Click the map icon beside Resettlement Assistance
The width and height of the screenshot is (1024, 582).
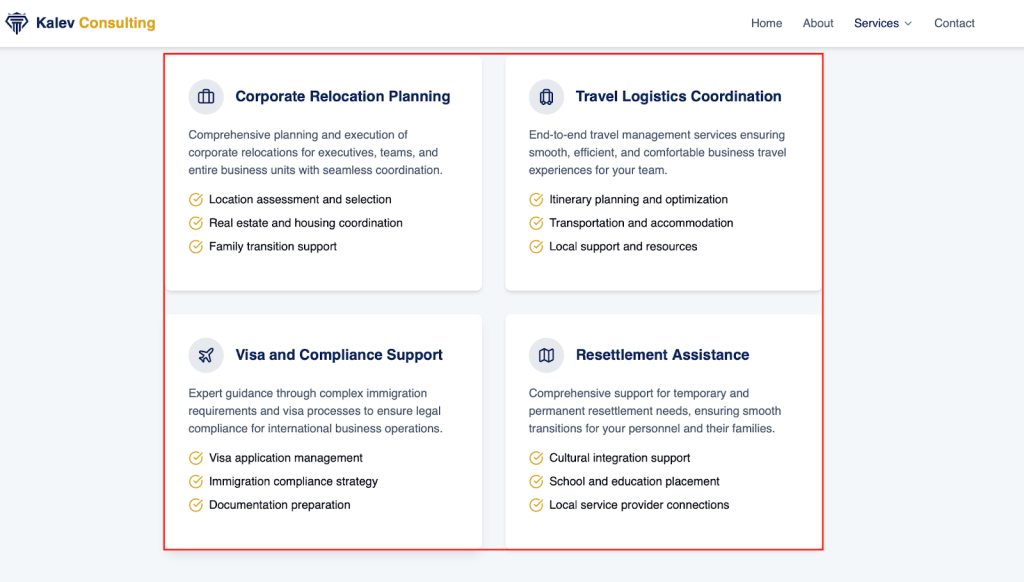click(x=546, y=355)
